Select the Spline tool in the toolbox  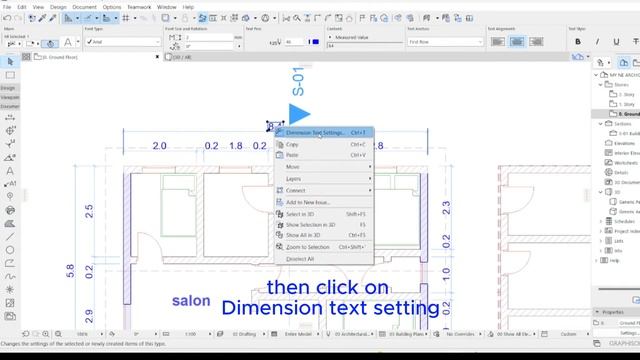(10, 276)
